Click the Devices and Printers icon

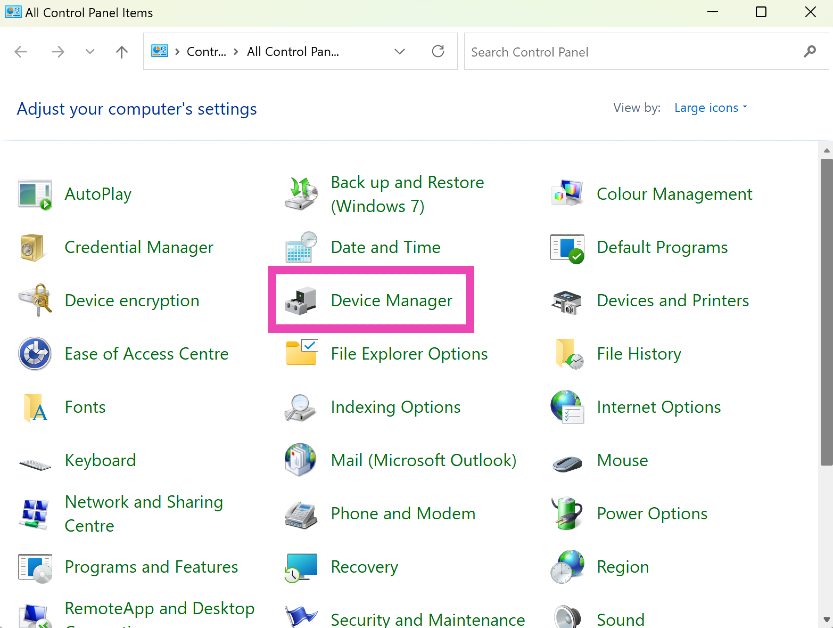(x=567, y=300)
